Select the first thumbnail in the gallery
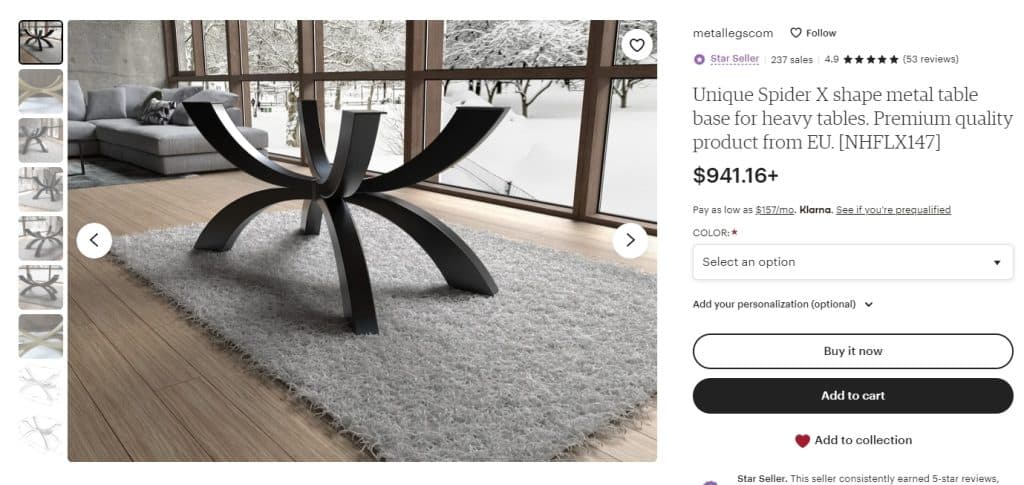This screenshot has width=1024, height=485. tap(40, 42)
